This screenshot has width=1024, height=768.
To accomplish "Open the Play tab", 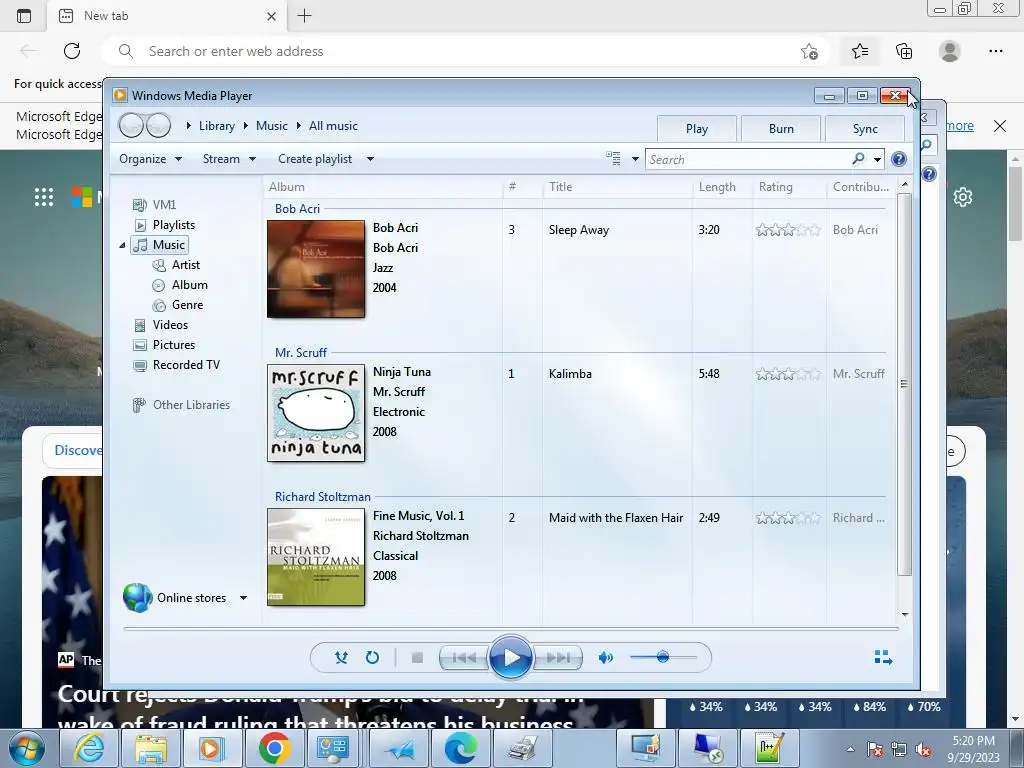I will point(697,129).
